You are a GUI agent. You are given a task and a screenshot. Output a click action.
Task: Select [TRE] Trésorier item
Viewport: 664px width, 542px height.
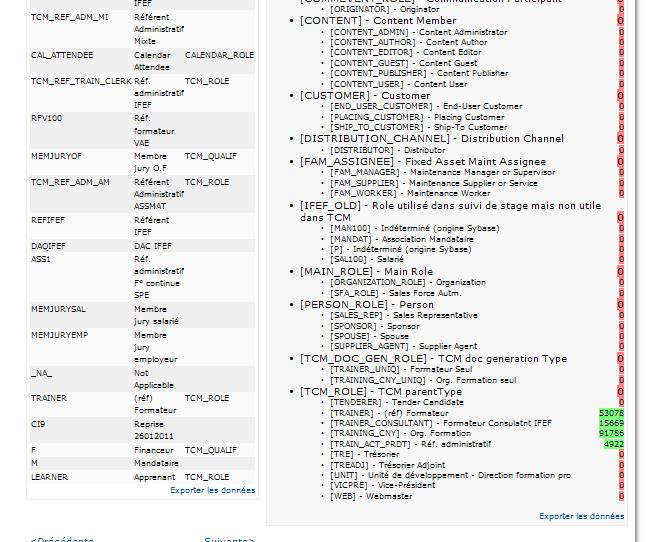364,454
